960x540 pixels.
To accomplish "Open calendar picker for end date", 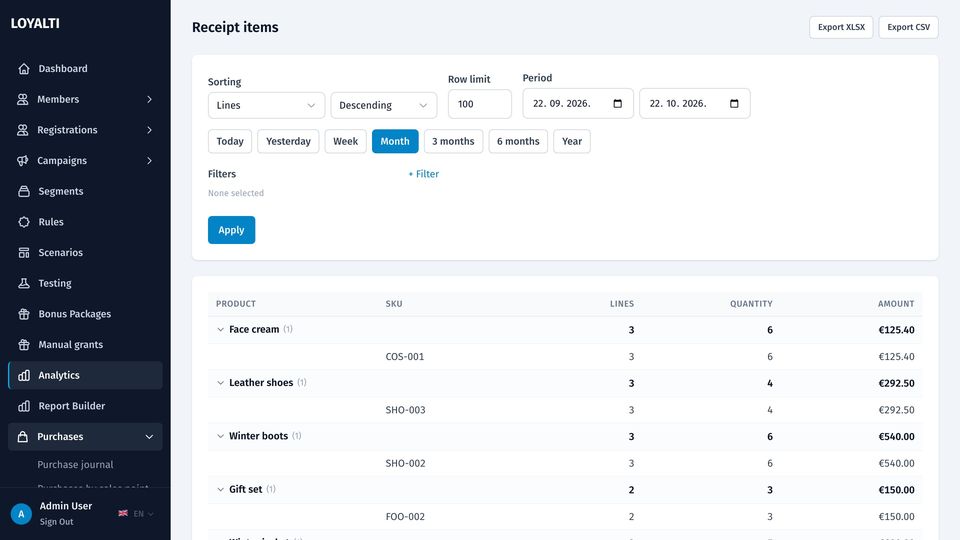I will (734, 103).
